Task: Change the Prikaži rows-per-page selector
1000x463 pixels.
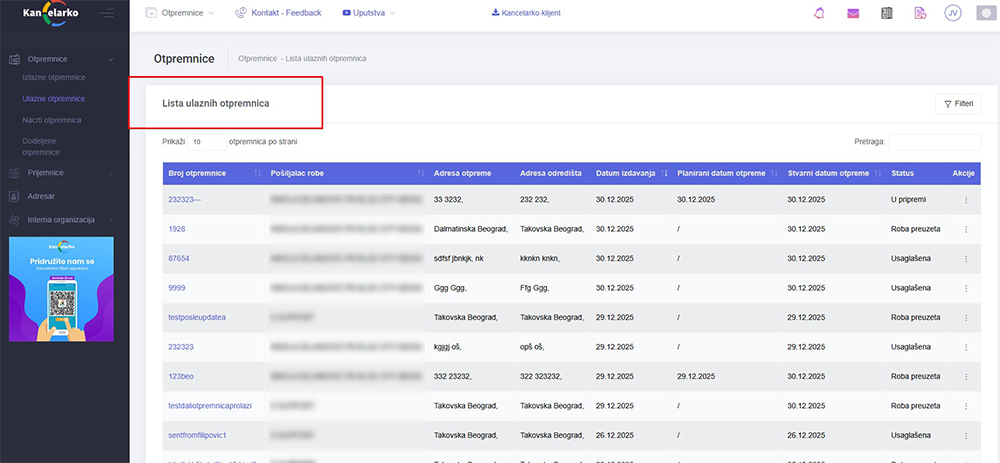Action: pos(205,142)
